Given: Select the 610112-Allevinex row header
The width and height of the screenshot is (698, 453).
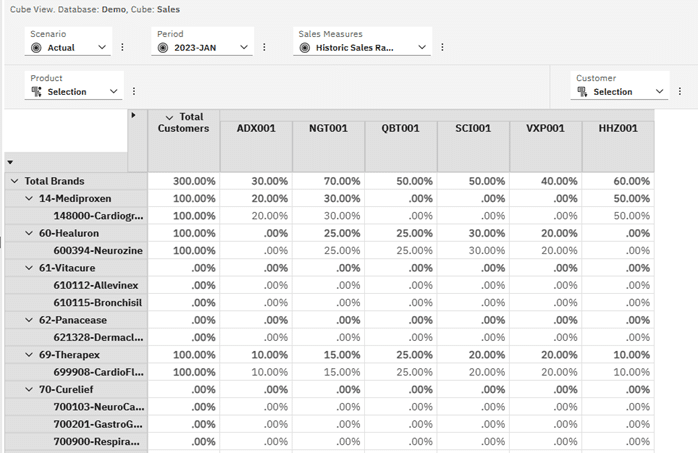Looking at the screenshot, I should point(76,285).
